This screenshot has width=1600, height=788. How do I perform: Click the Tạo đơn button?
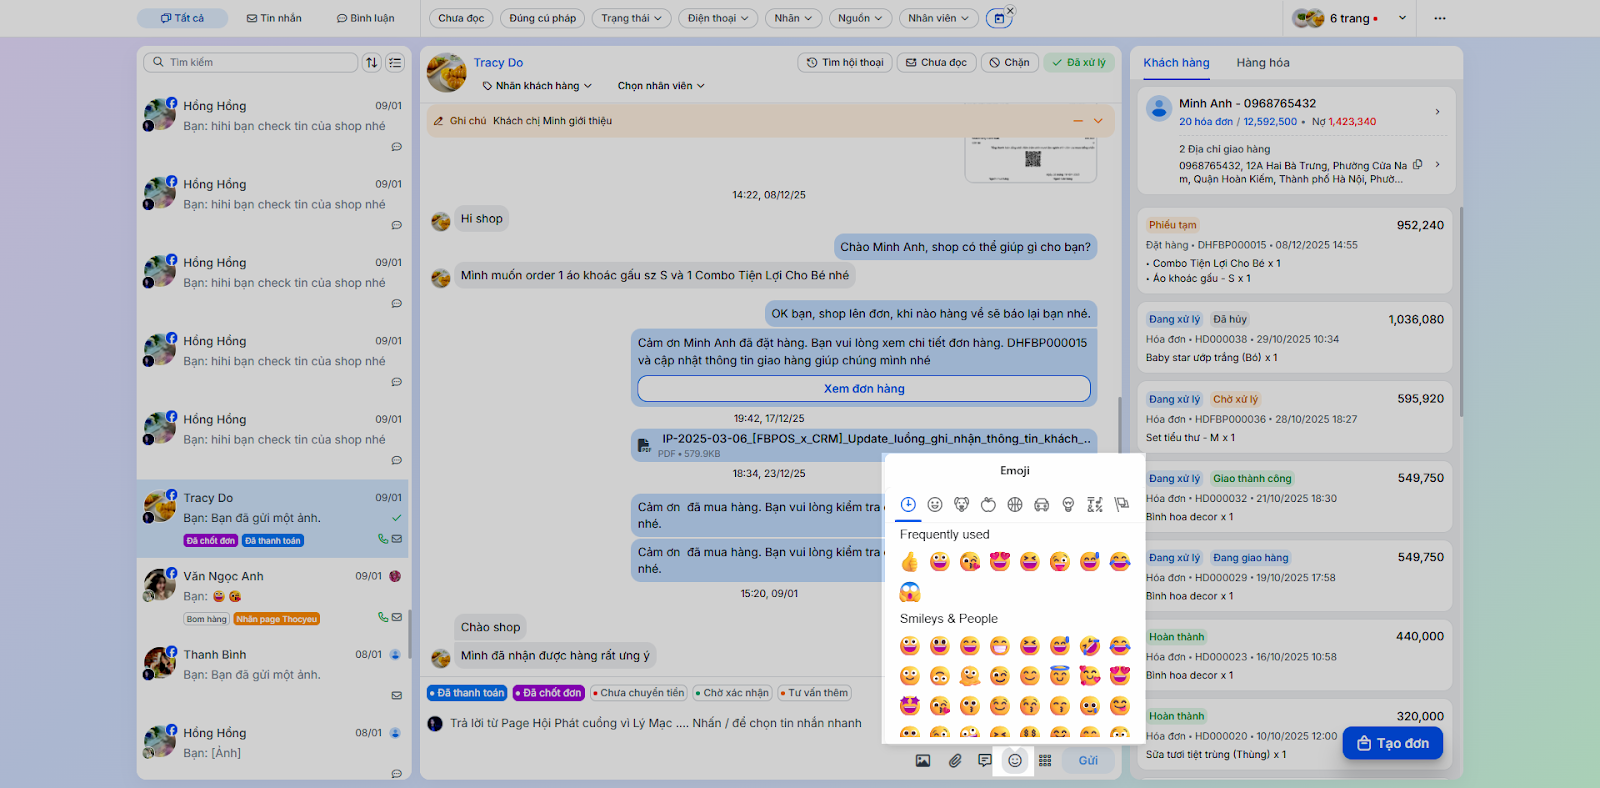[x=1392, y=743]
